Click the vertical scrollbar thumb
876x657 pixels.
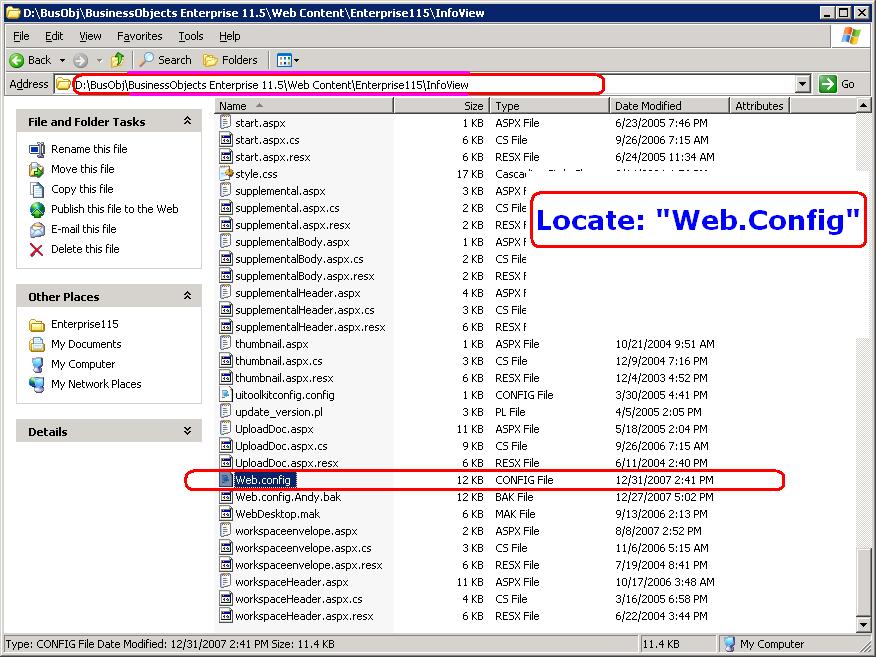[x=863, y=581]
